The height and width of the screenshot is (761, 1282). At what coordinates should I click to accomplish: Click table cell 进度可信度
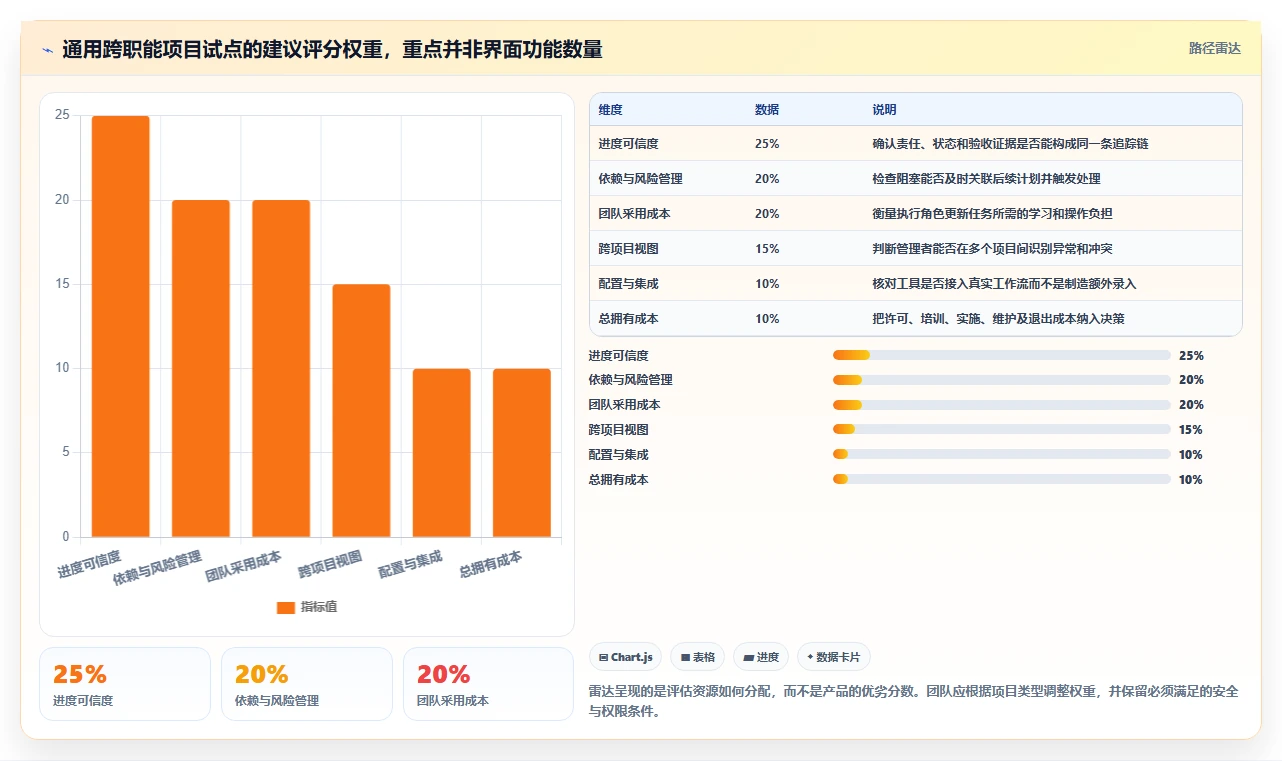(x=628, y=144)
